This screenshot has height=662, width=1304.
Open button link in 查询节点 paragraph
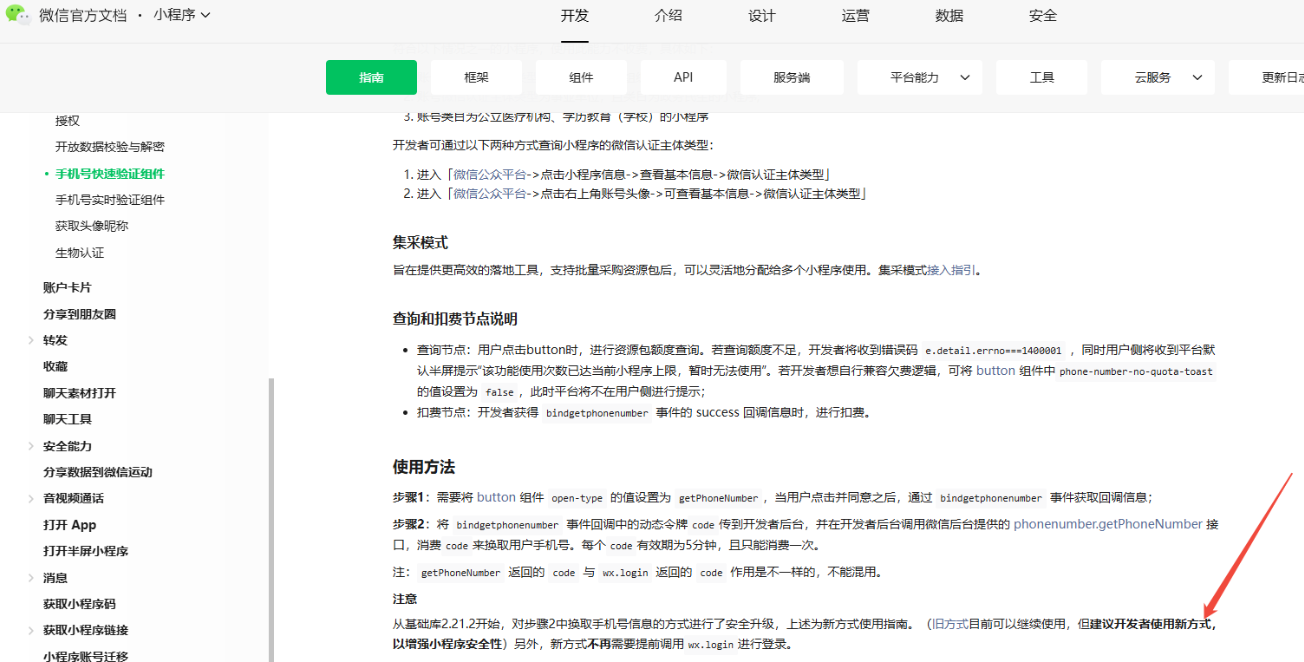tap(995, 370)
